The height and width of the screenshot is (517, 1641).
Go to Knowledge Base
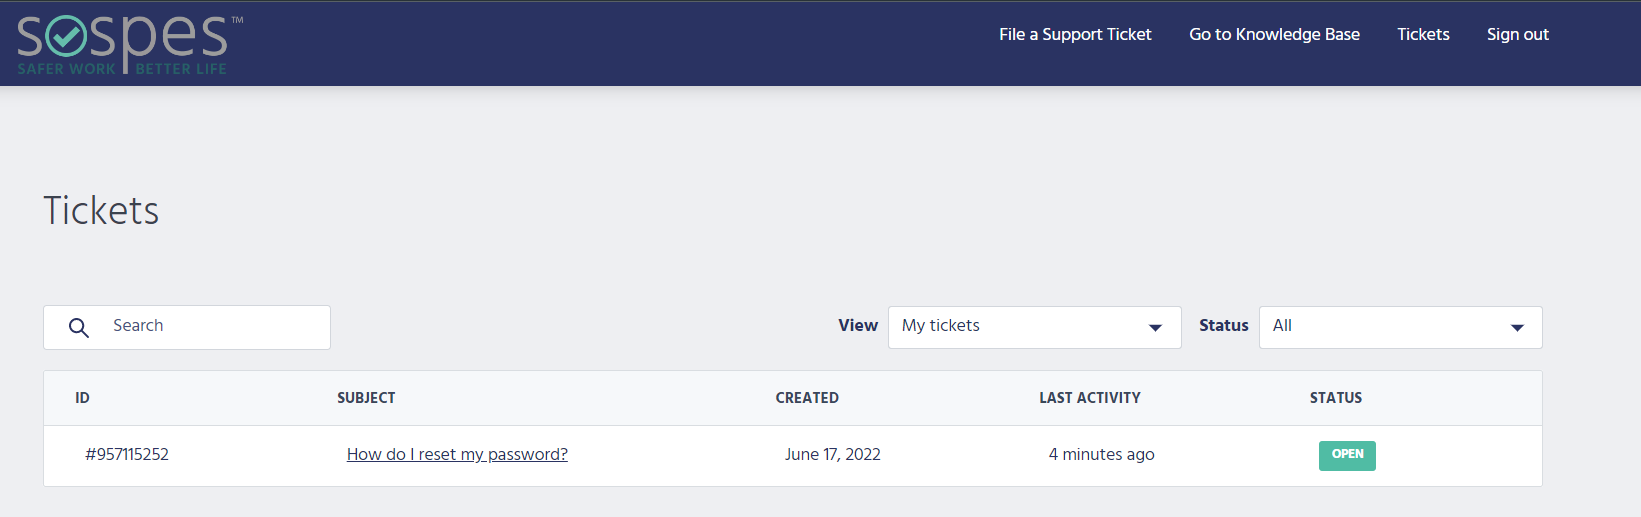pyautogui.click(x=1274, y=34)
